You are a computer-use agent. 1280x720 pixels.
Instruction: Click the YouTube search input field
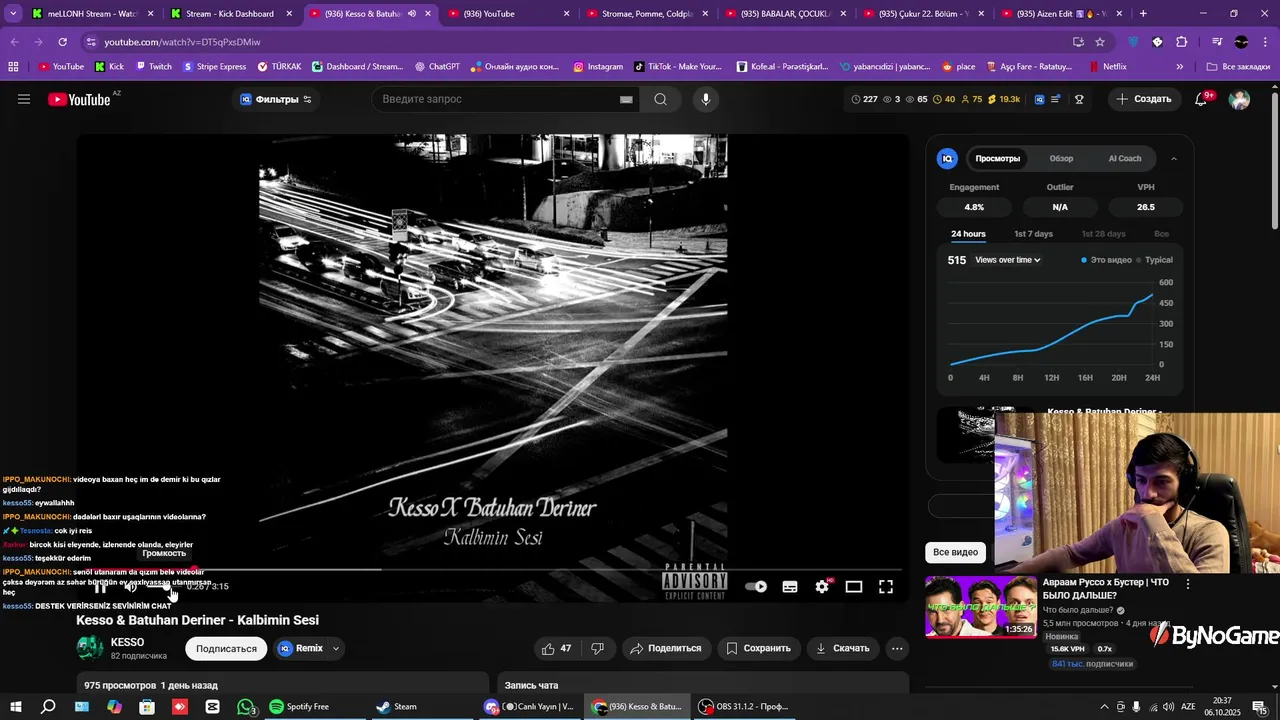[x=498, y=99]
